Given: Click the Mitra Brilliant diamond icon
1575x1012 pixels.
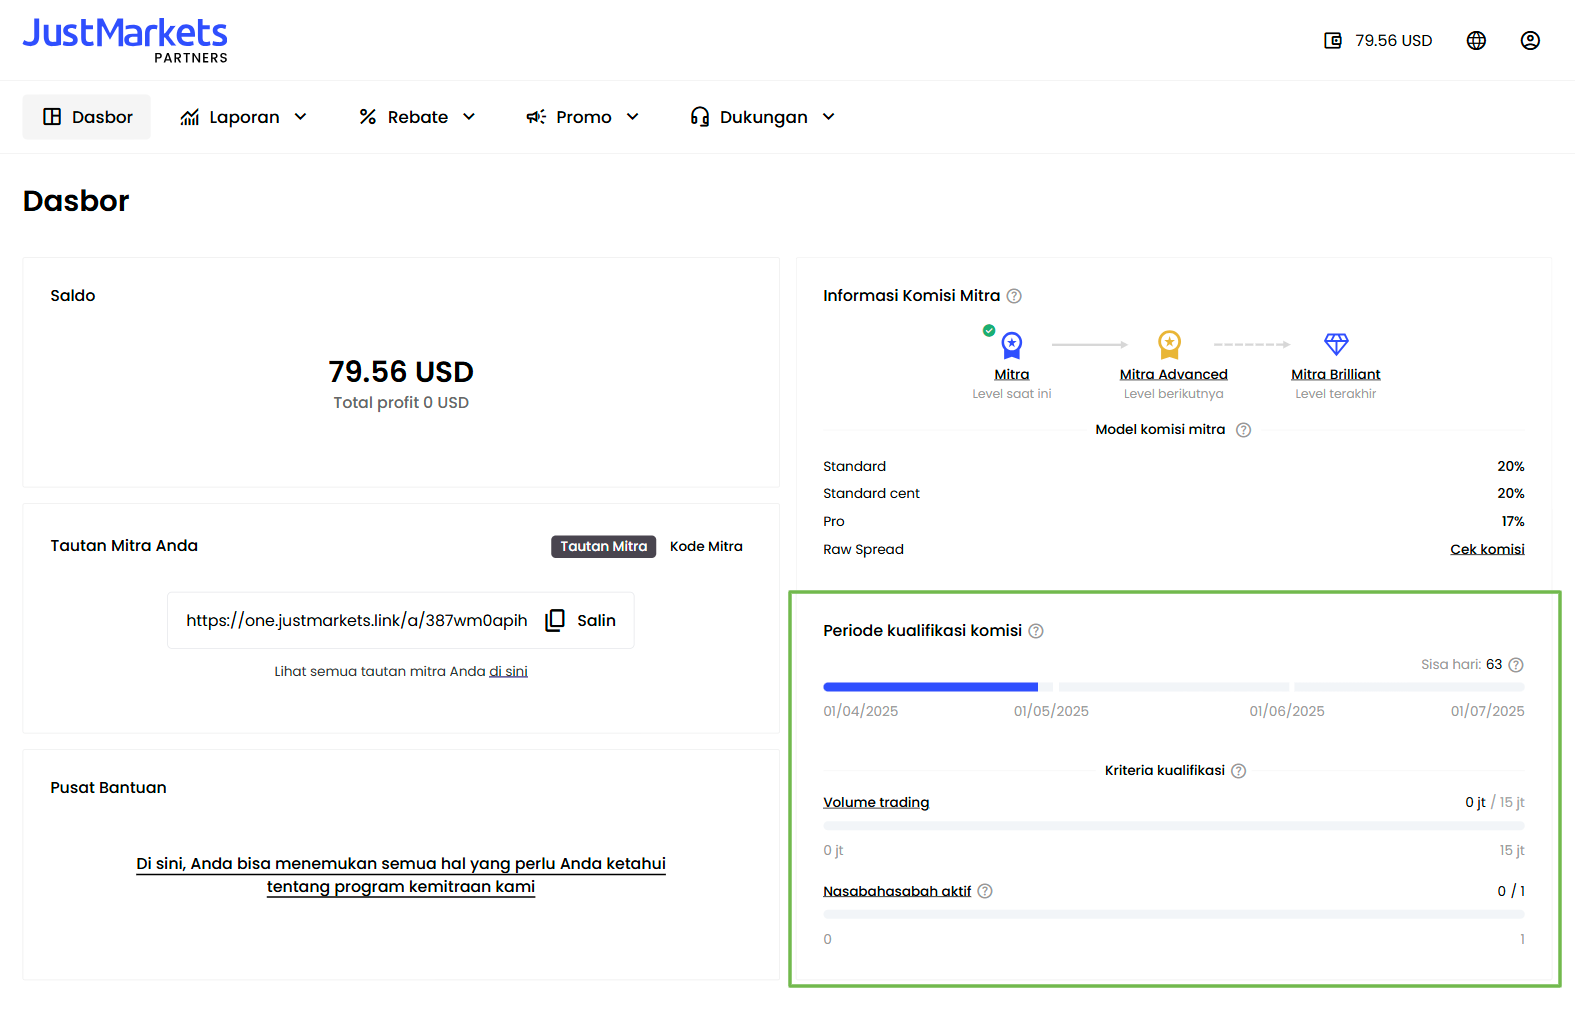Looking at the screenshot, I should click(1336, 344).
